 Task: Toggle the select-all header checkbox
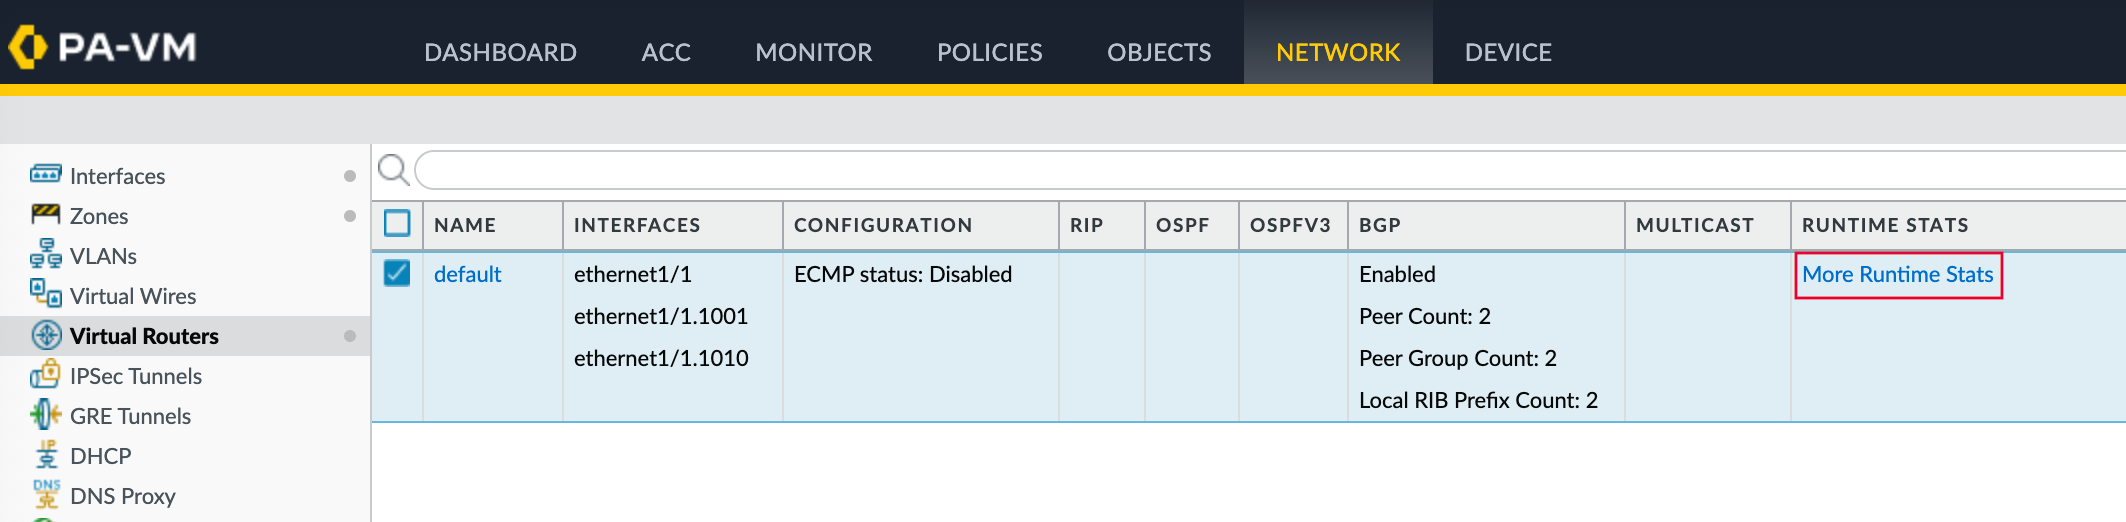pos(397,224)
